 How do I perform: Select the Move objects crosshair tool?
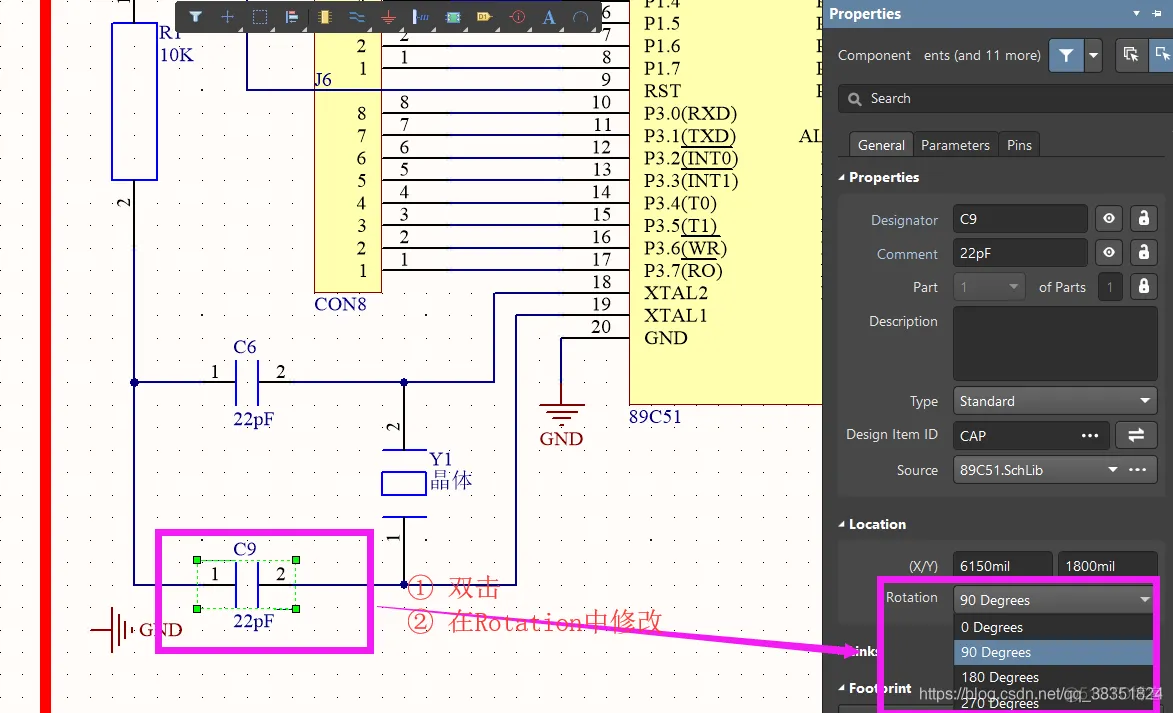click(227, 16)
